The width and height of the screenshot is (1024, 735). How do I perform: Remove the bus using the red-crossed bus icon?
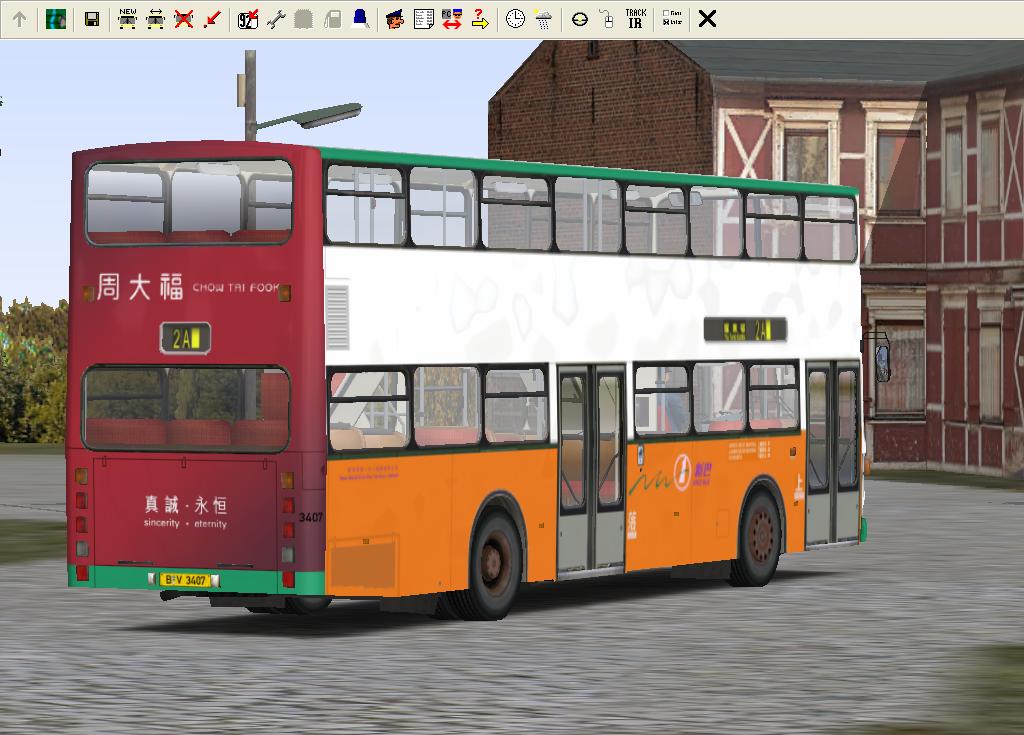pyautogui.click(x=184, y=20)
